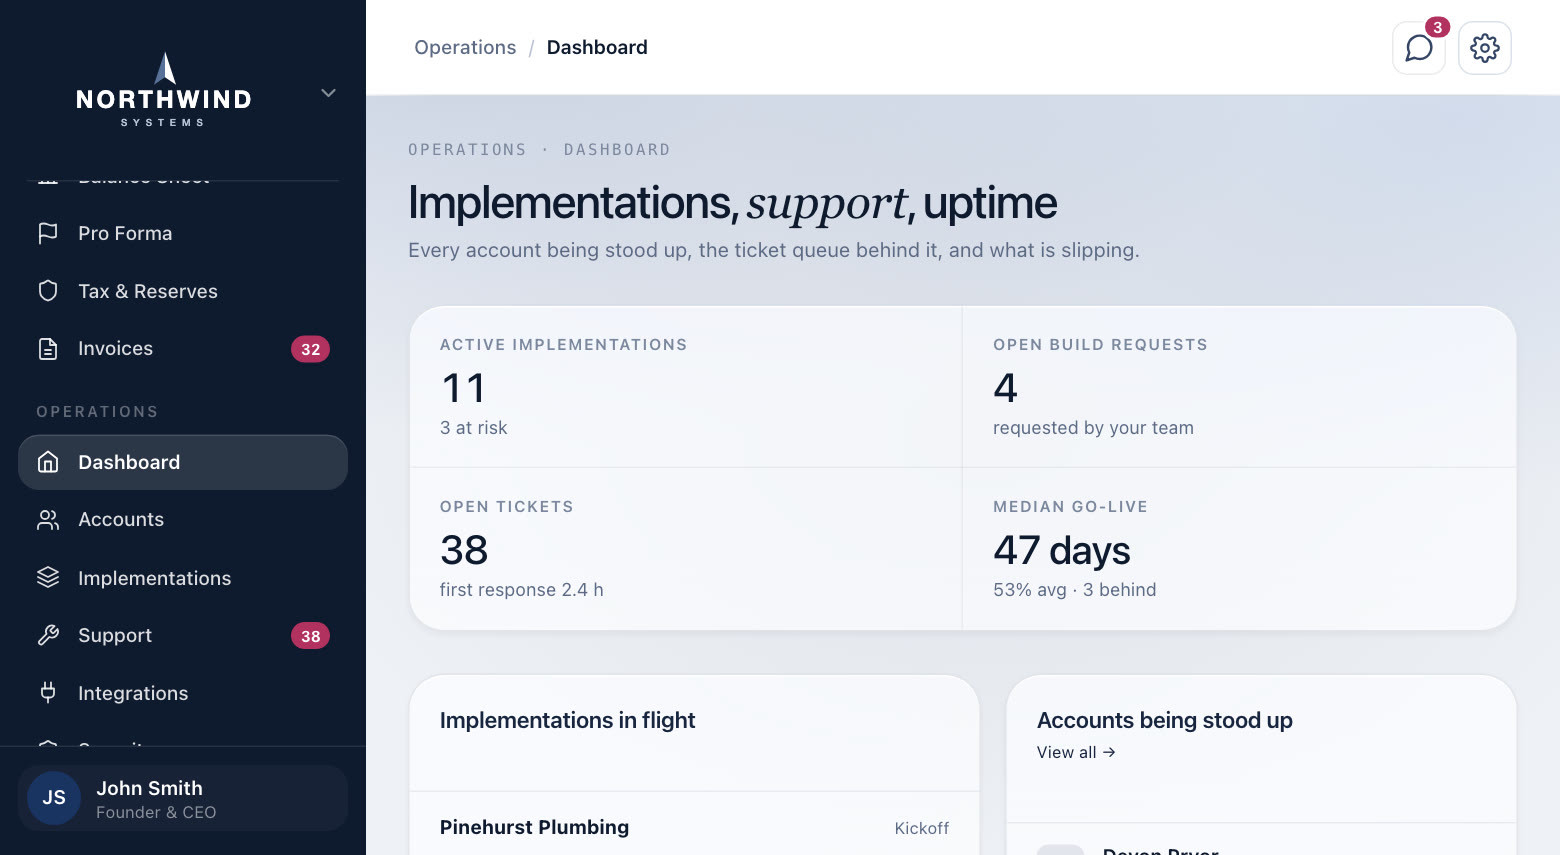Click the JS user avatar

tap(54, 798)
